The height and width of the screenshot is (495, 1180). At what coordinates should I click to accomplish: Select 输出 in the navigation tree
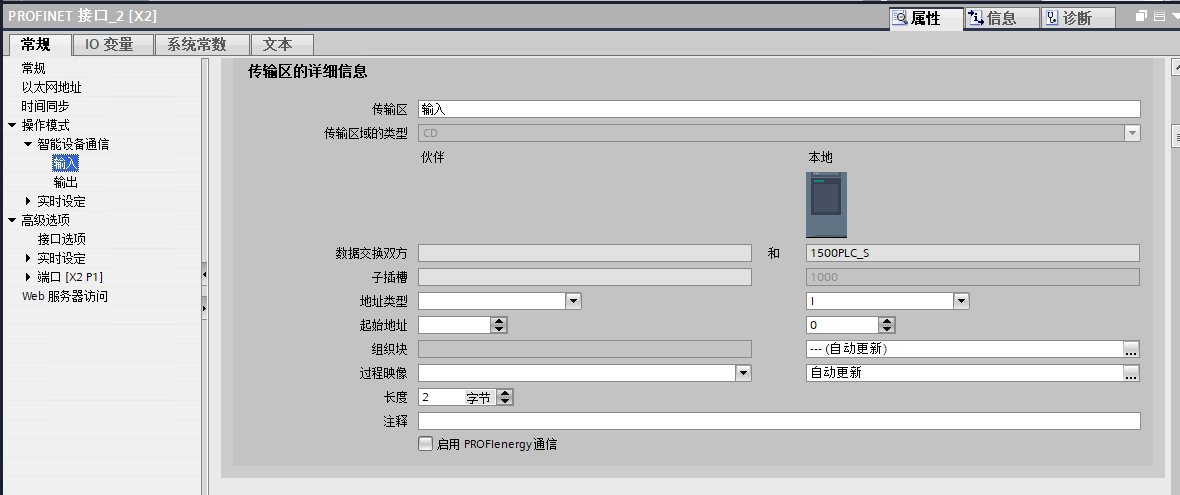tap(66, 182)
